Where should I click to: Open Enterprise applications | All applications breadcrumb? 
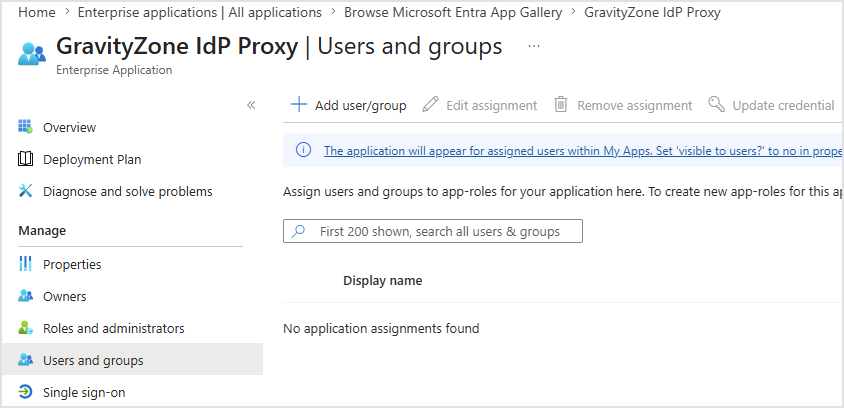[x=200, y=12]
